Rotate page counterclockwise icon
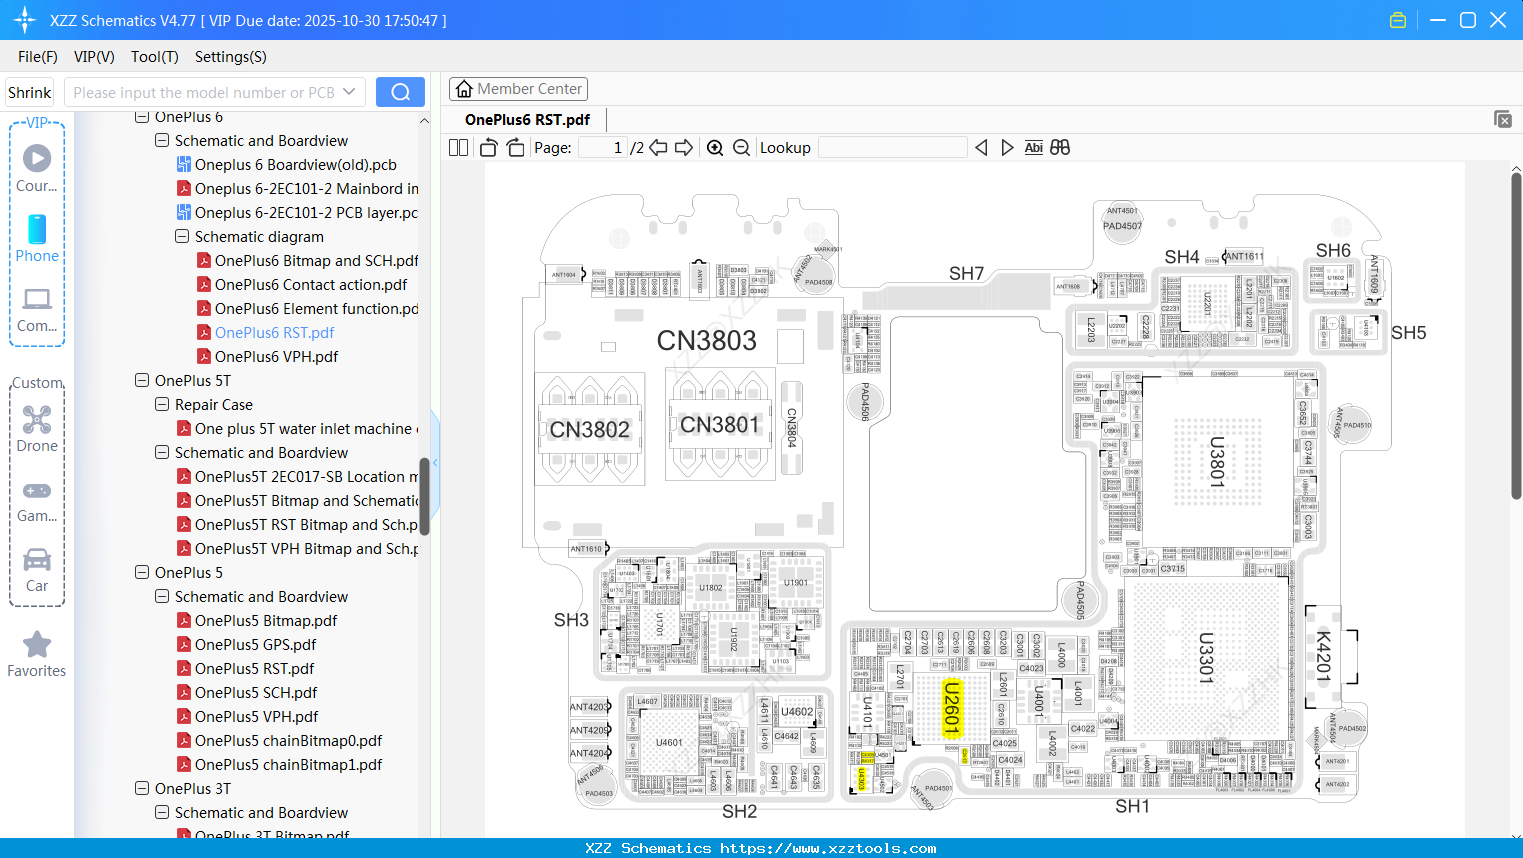 (488, 148)
